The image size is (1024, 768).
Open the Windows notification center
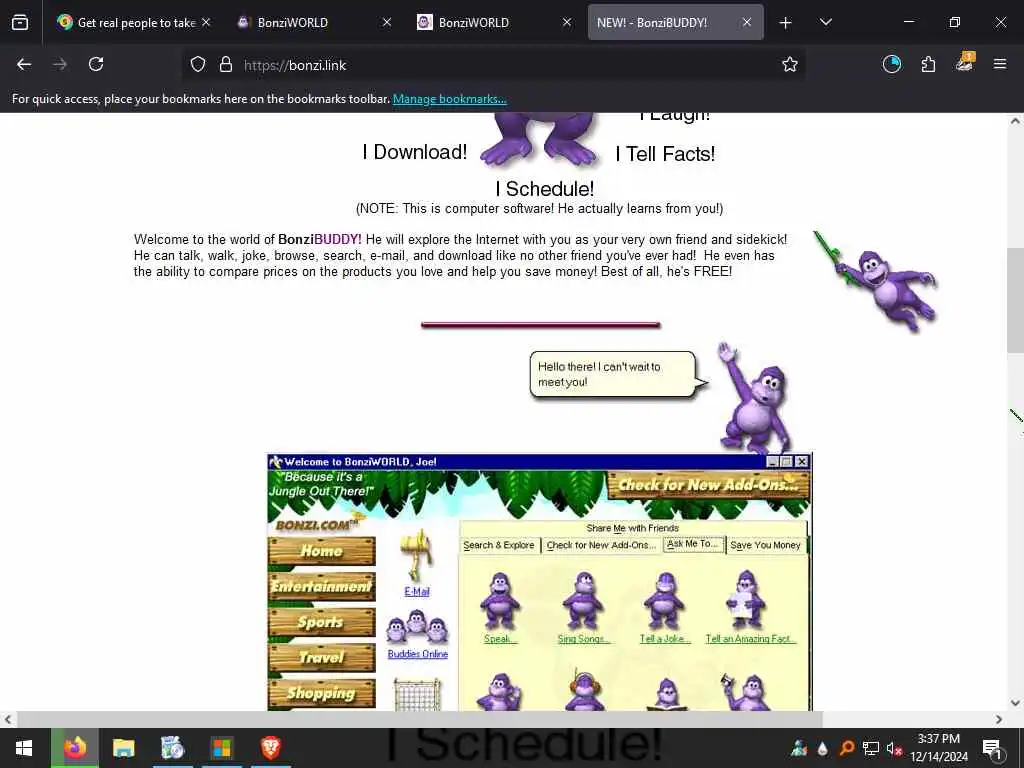tap(992, 748)
